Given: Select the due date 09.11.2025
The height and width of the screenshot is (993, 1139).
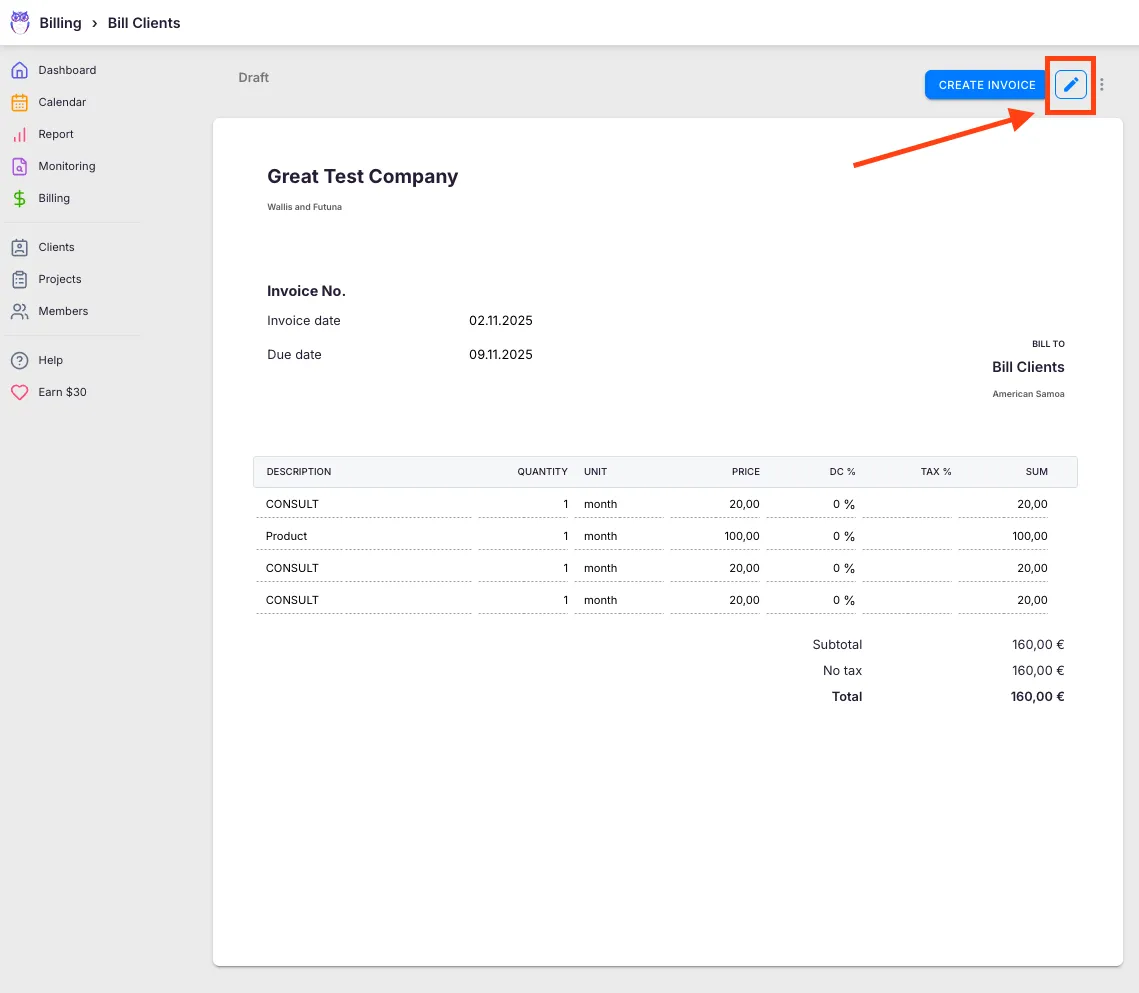Looking at the screenshot, I should 500,355.
